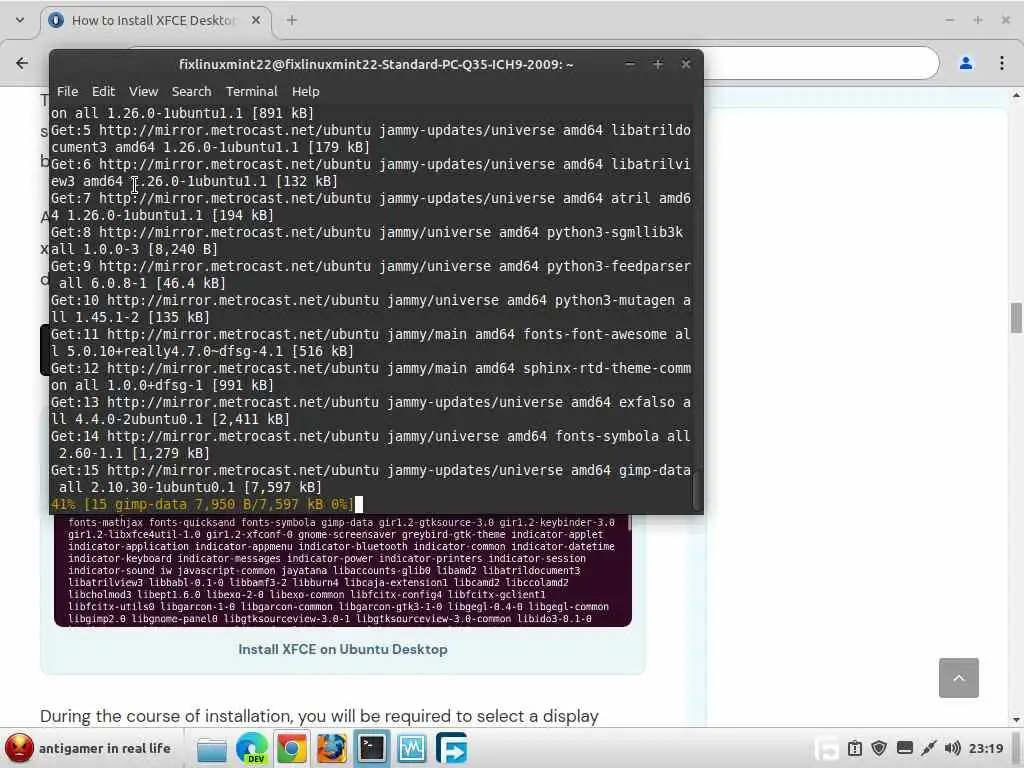The image size is (1024, 768).
Task: Close the terminal window
Action: [686, 64]
